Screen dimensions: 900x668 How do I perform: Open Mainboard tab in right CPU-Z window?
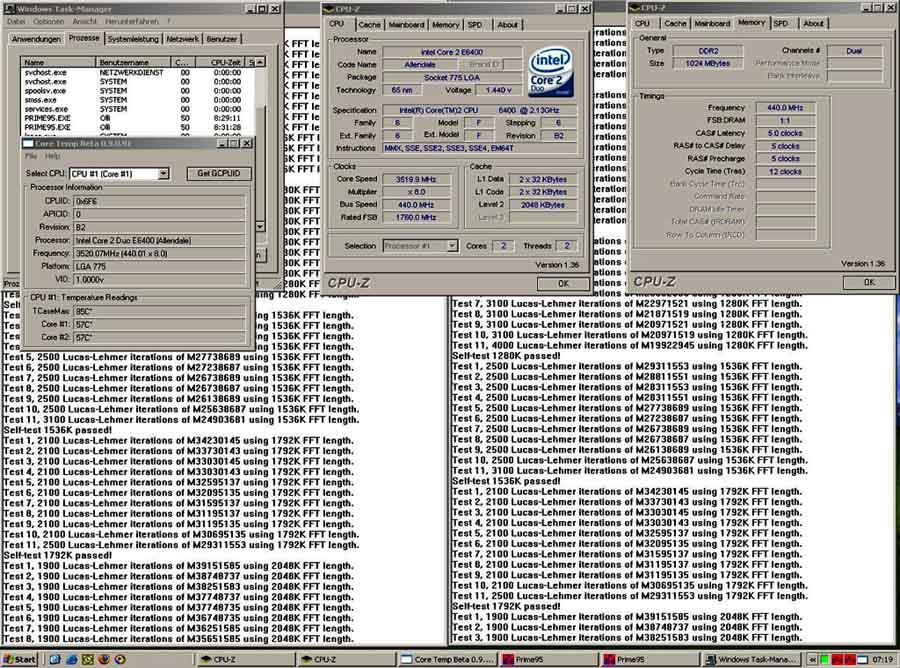click(712, 24)
